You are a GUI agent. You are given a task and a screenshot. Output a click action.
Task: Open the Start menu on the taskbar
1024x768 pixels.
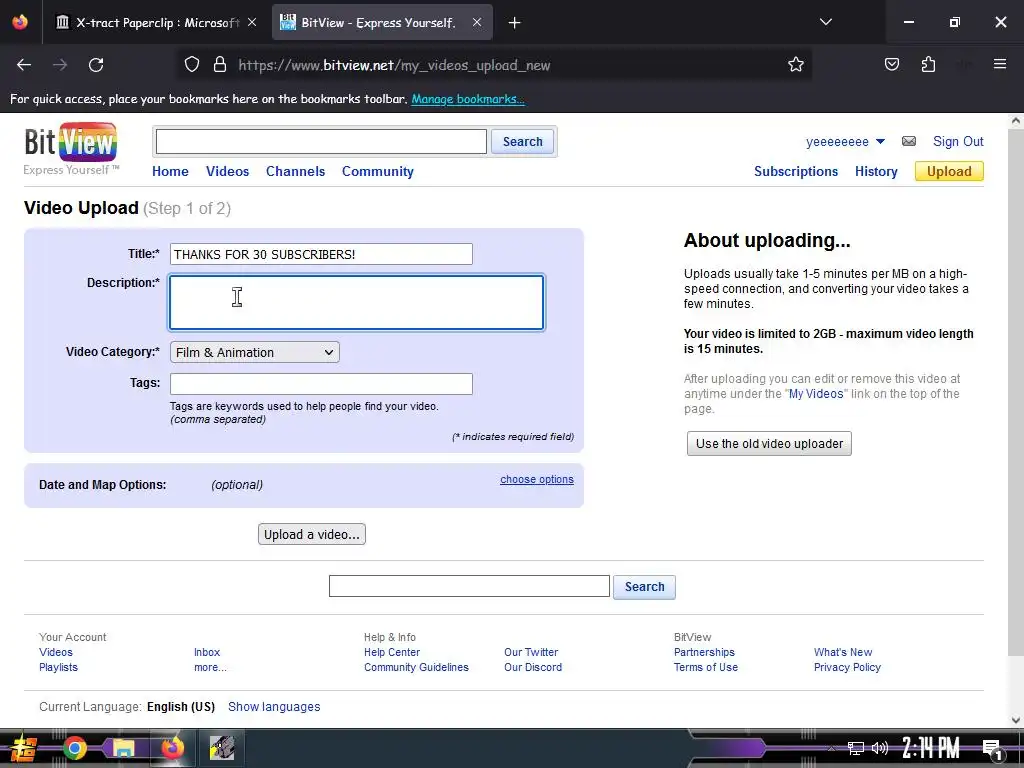[x=23, y=748]
